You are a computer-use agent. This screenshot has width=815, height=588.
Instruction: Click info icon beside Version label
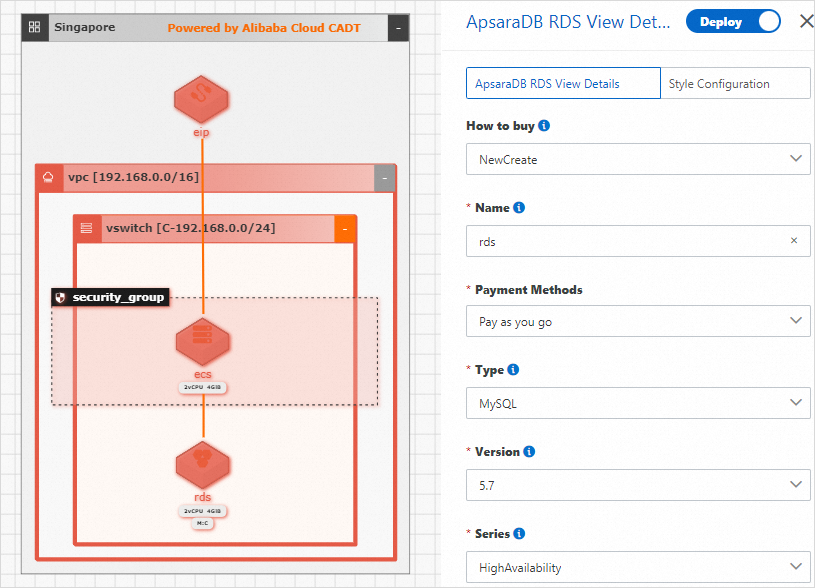click(529, 451)
